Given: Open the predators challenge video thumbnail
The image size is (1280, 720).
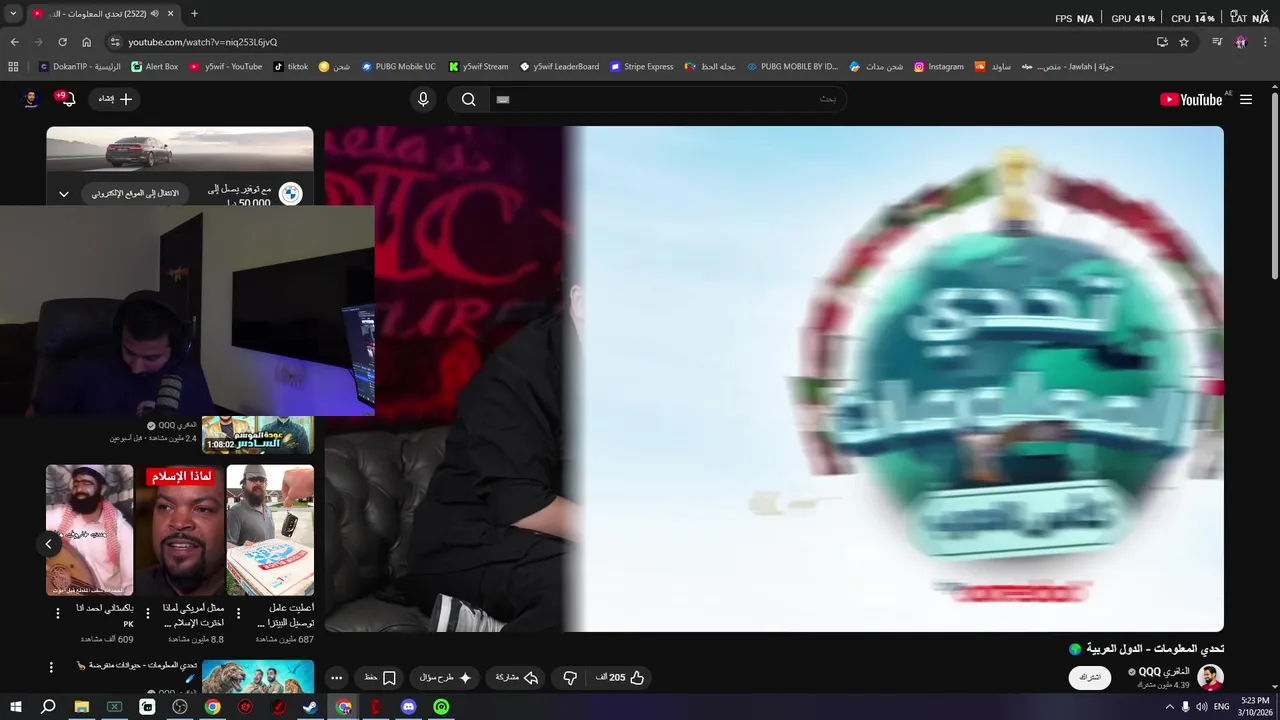Looking at the screenshot, I should (258, 676).
